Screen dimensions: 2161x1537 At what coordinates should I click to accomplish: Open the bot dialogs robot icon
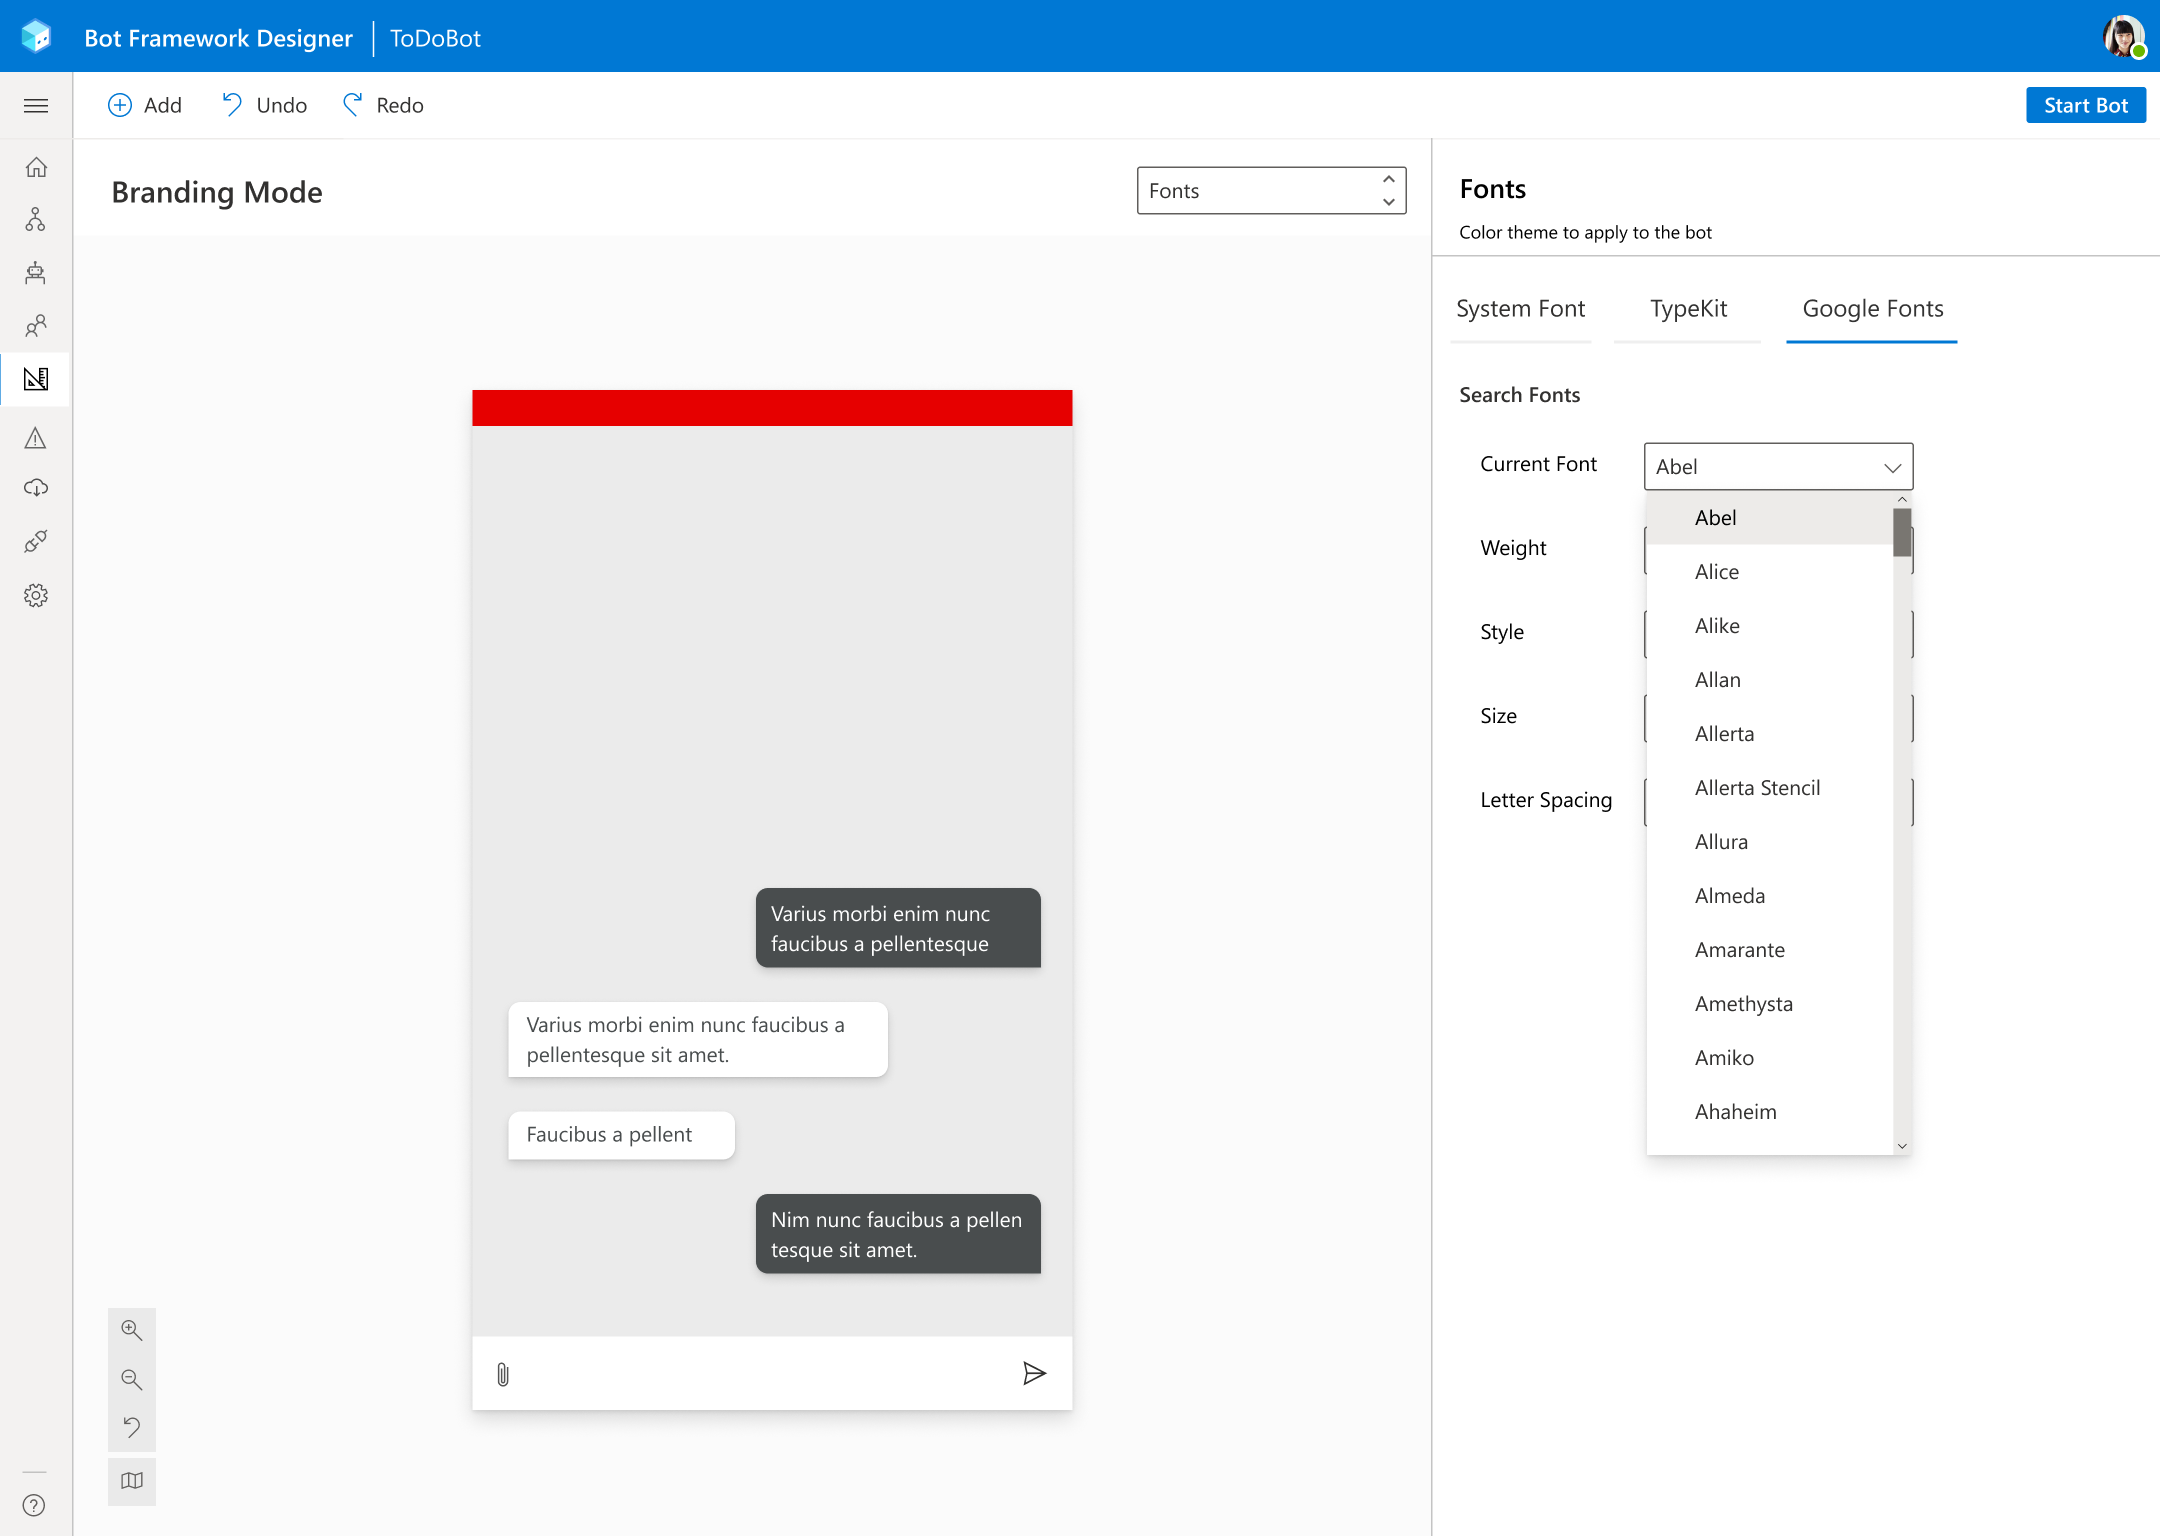(36, 272)
